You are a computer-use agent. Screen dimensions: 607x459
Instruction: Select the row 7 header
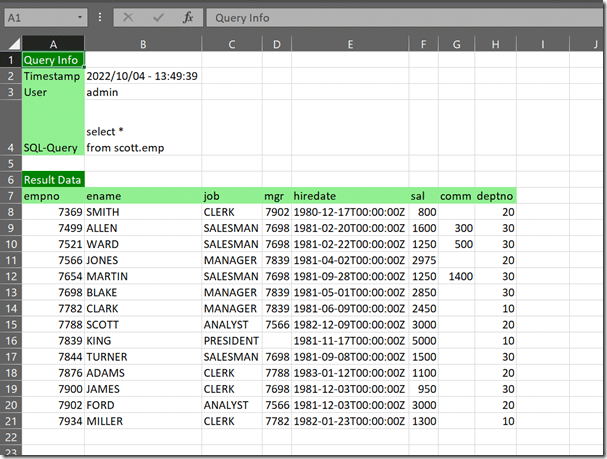coord(10,196)
